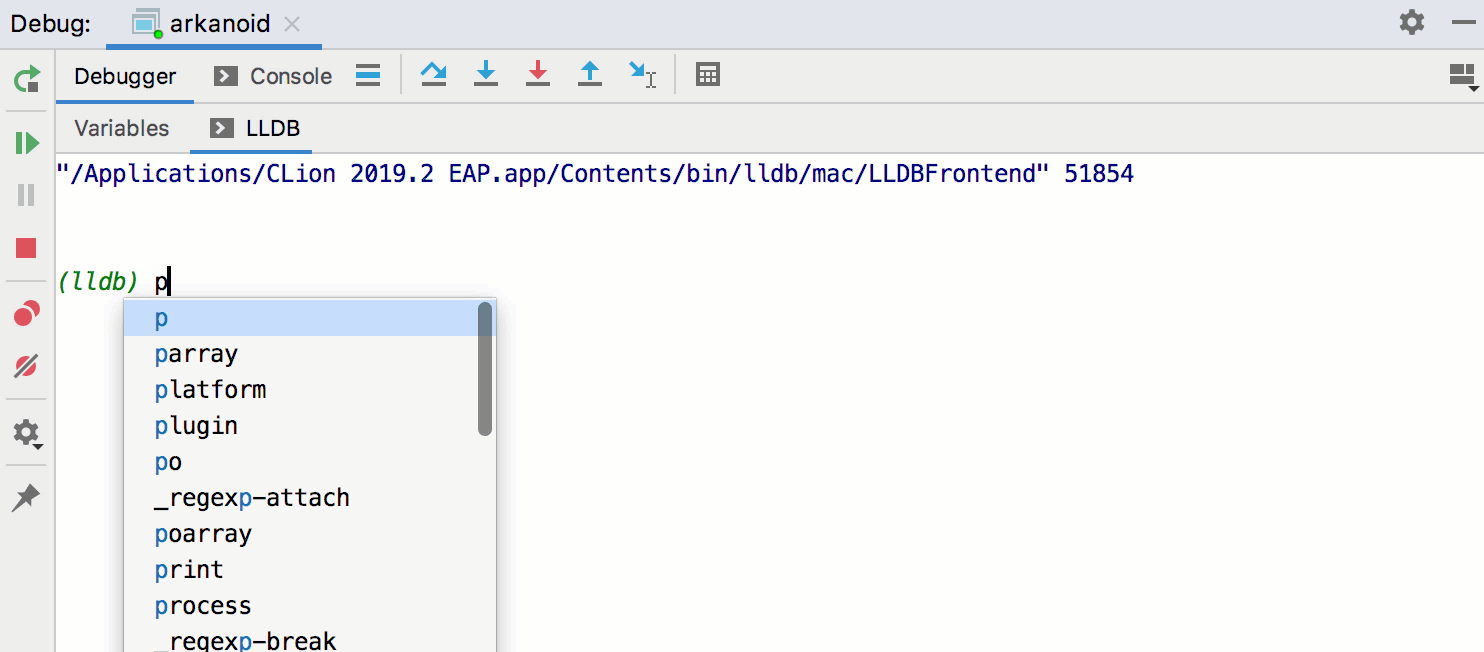Screen dimensions: 1484x652
Task: Step over the current line
Action: point(434,74)
